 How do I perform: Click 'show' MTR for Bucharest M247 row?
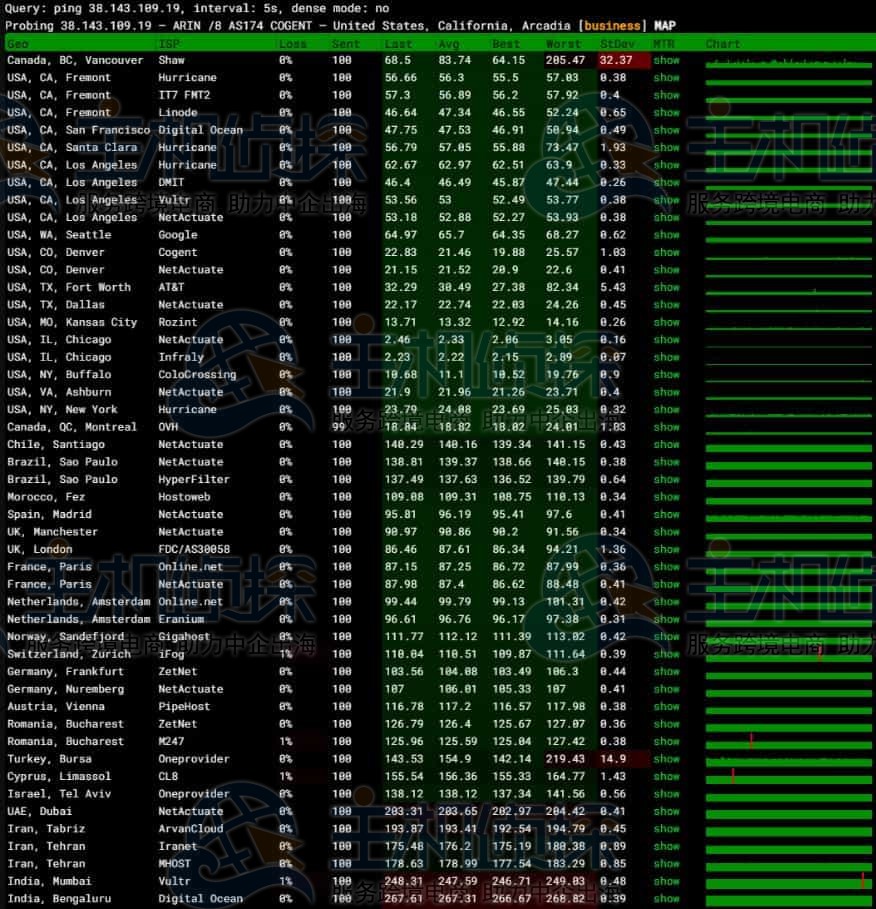coord(666,741)
